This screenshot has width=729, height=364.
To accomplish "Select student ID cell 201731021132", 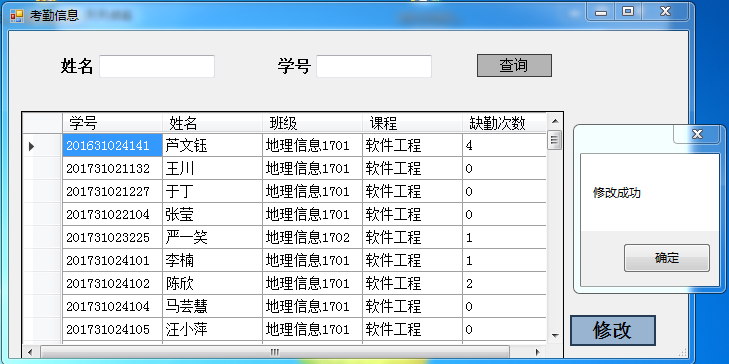I will 113,169.
